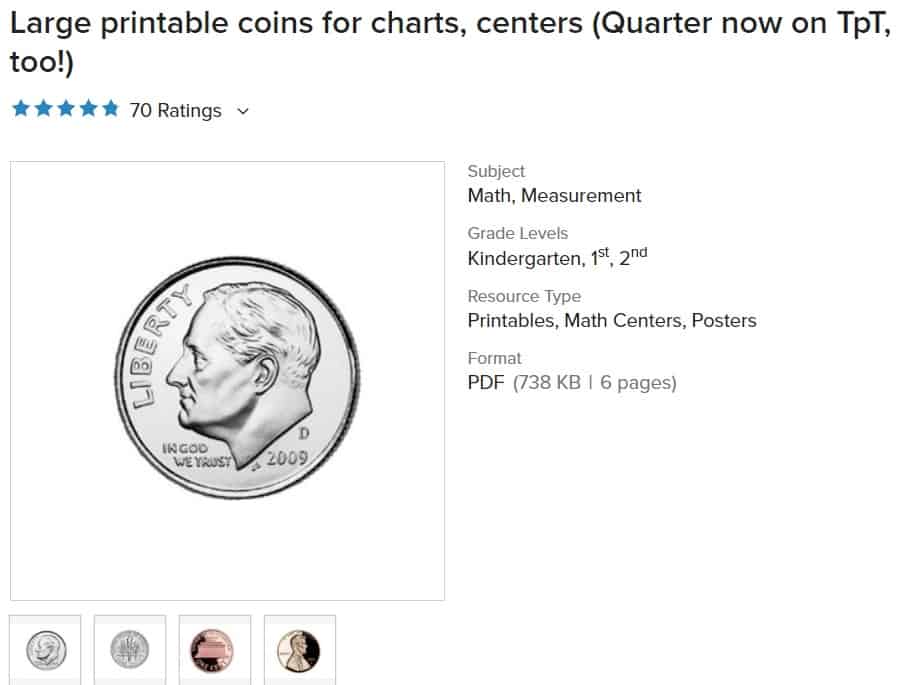Click the fifth blue rating star
915x685 pixels.
[110, 109]
